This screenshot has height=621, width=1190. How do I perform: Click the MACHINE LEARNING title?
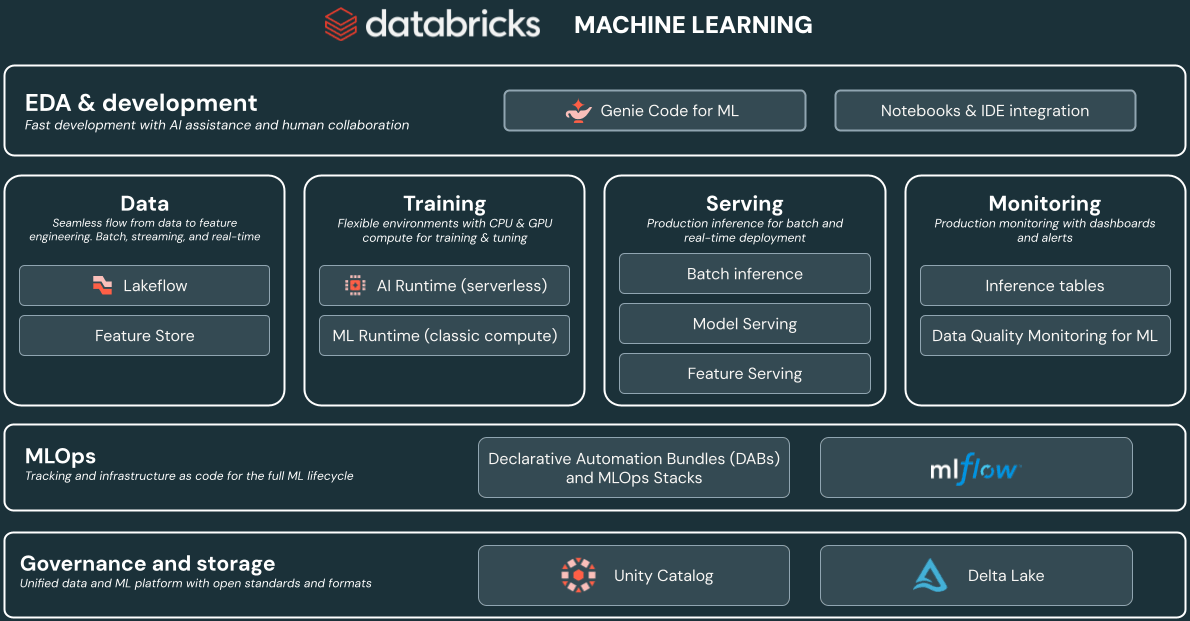point(693,25)
